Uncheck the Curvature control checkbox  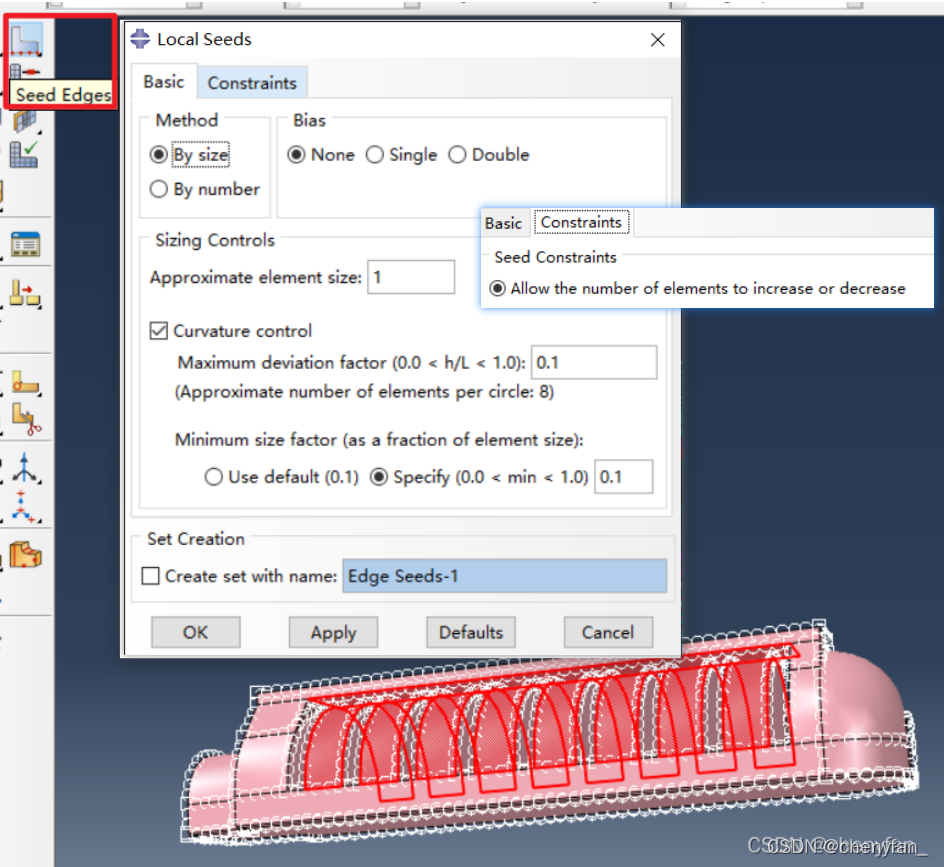click(158, 331)
